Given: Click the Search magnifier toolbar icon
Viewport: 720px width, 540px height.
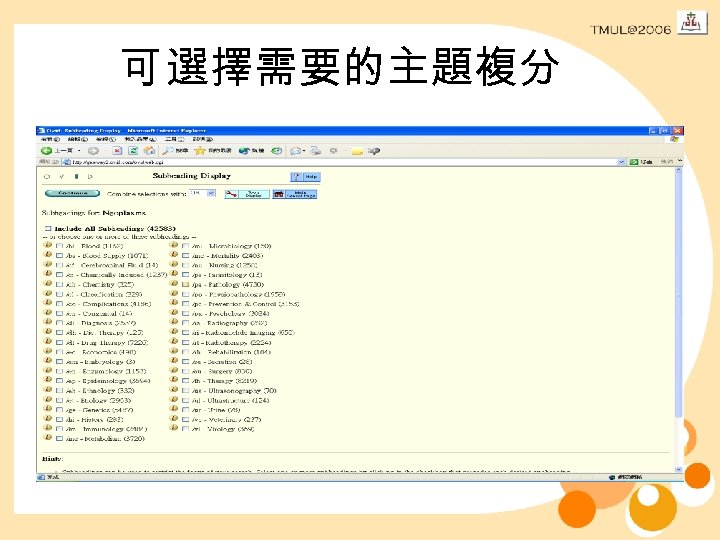Looking at the screenshot, I should pos(168,151).
